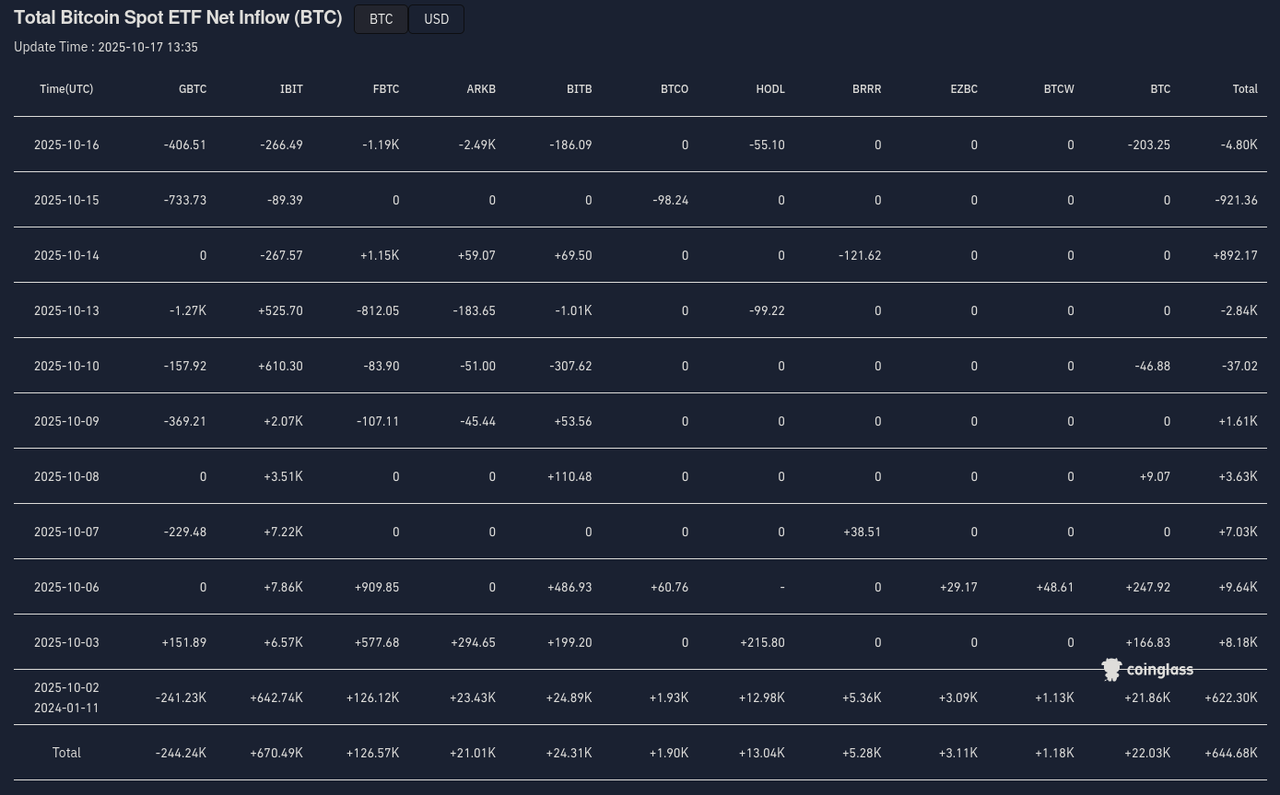This screenshot has height=795, width=1280.
Task: Click the BRRR column header
Action: 867,89
